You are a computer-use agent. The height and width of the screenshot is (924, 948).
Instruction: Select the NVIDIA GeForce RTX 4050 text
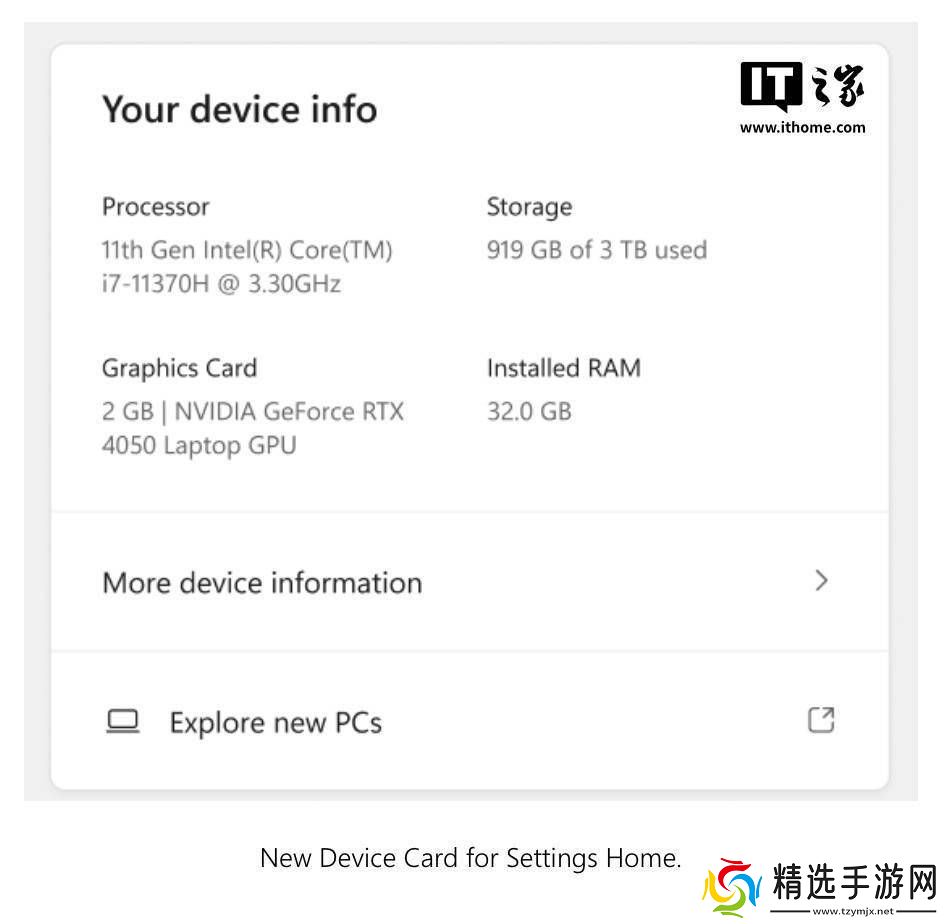point(253,428)
